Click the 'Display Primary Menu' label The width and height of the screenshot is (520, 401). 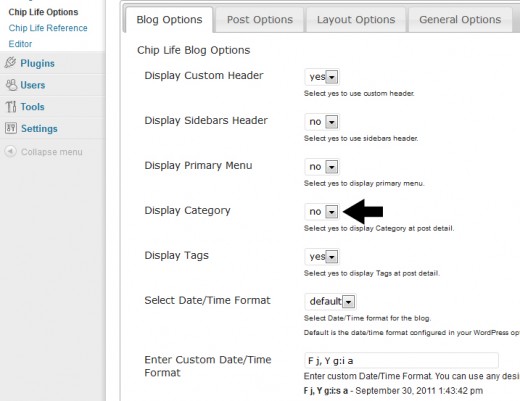(198, 166)
